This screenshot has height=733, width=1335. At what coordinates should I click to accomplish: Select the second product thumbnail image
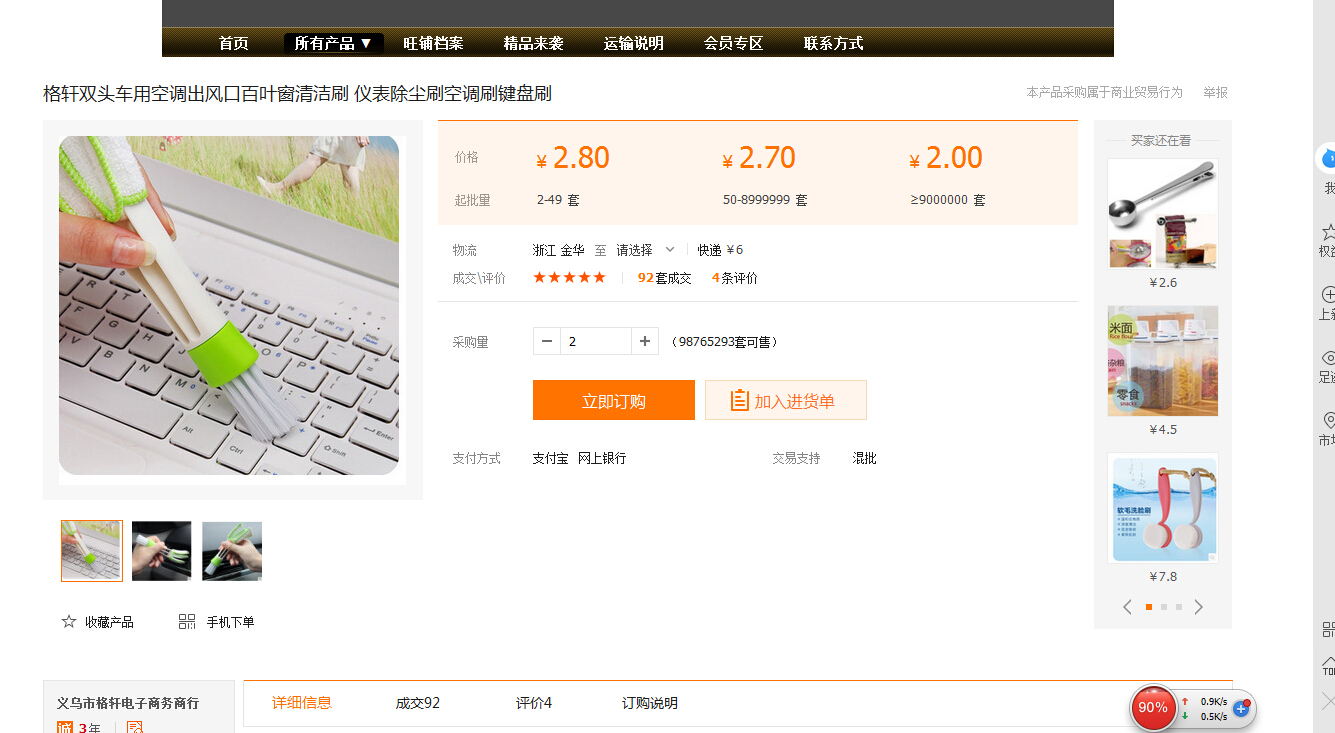162,551
